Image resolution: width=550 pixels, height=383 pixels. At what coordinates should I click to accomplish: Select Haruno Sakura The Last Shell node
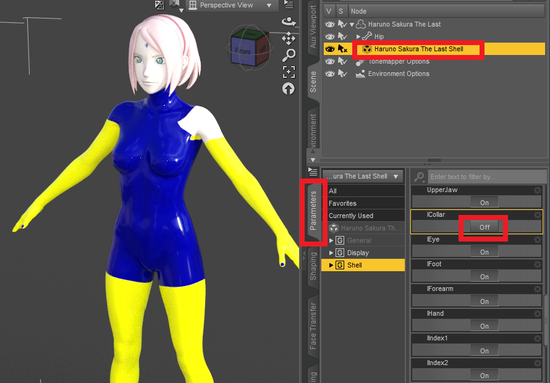pyautogui.click(x=418, y=49)
